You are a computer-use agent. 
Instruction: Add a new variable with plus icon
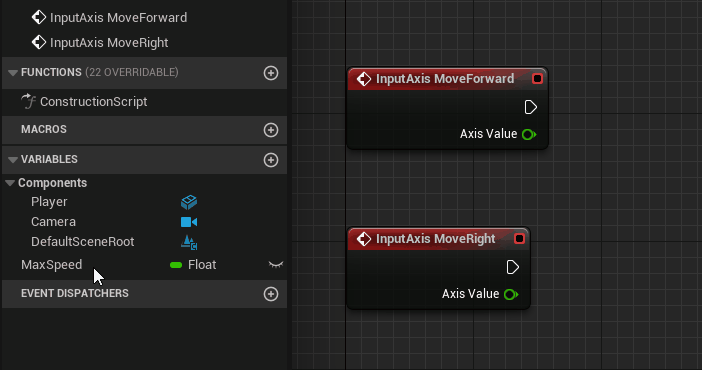271,160
